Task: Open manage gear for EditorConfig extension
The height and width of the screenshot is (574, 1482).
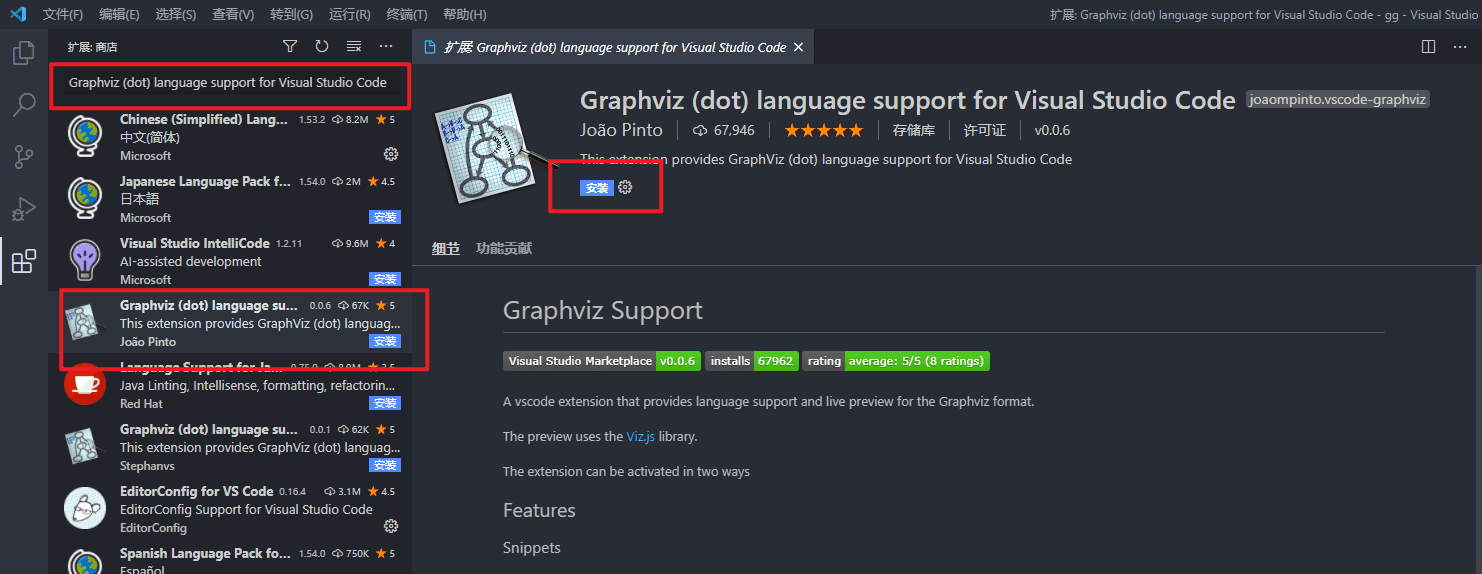Action: point(391,526)
